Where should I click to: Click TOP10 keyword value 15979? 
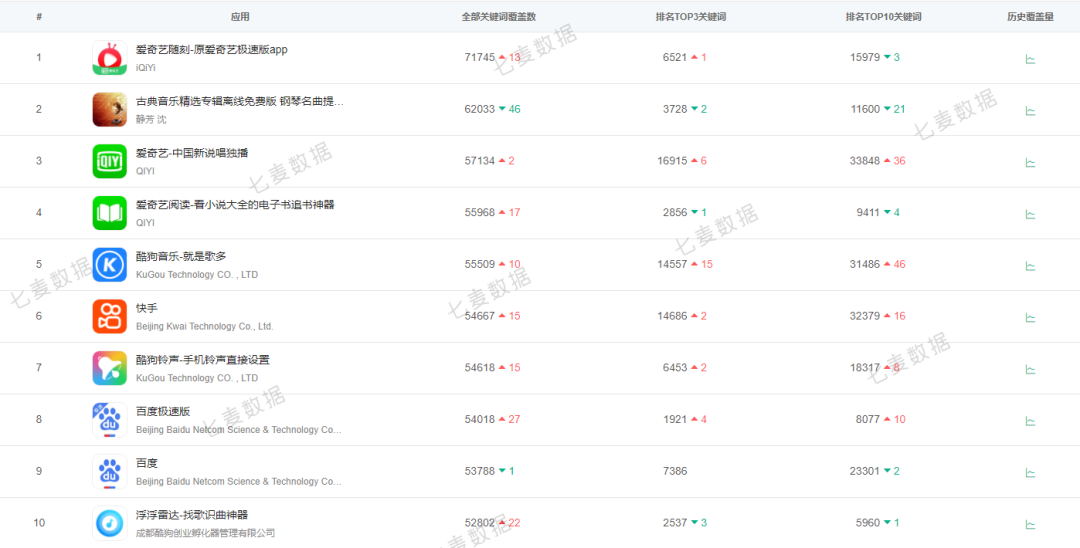click(865, 58)
